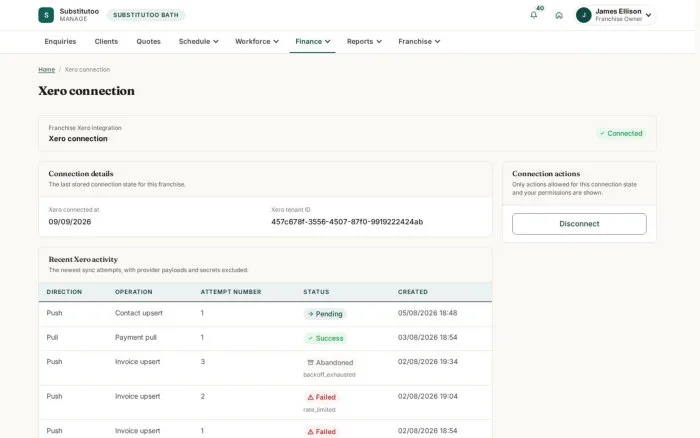Expand the Schedule dropdown menu
700x438 pixels.
click(198, 41)
